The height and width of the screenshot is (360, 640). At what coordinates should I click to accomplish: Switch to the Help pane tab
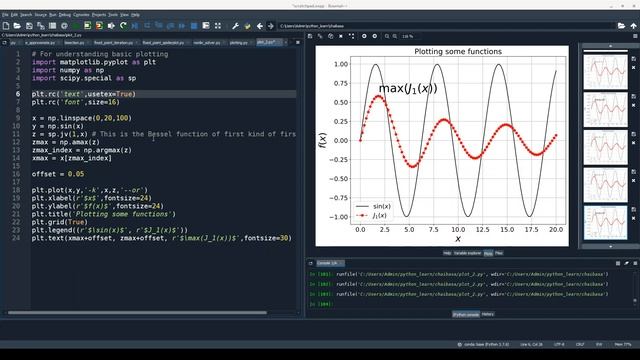447,253
